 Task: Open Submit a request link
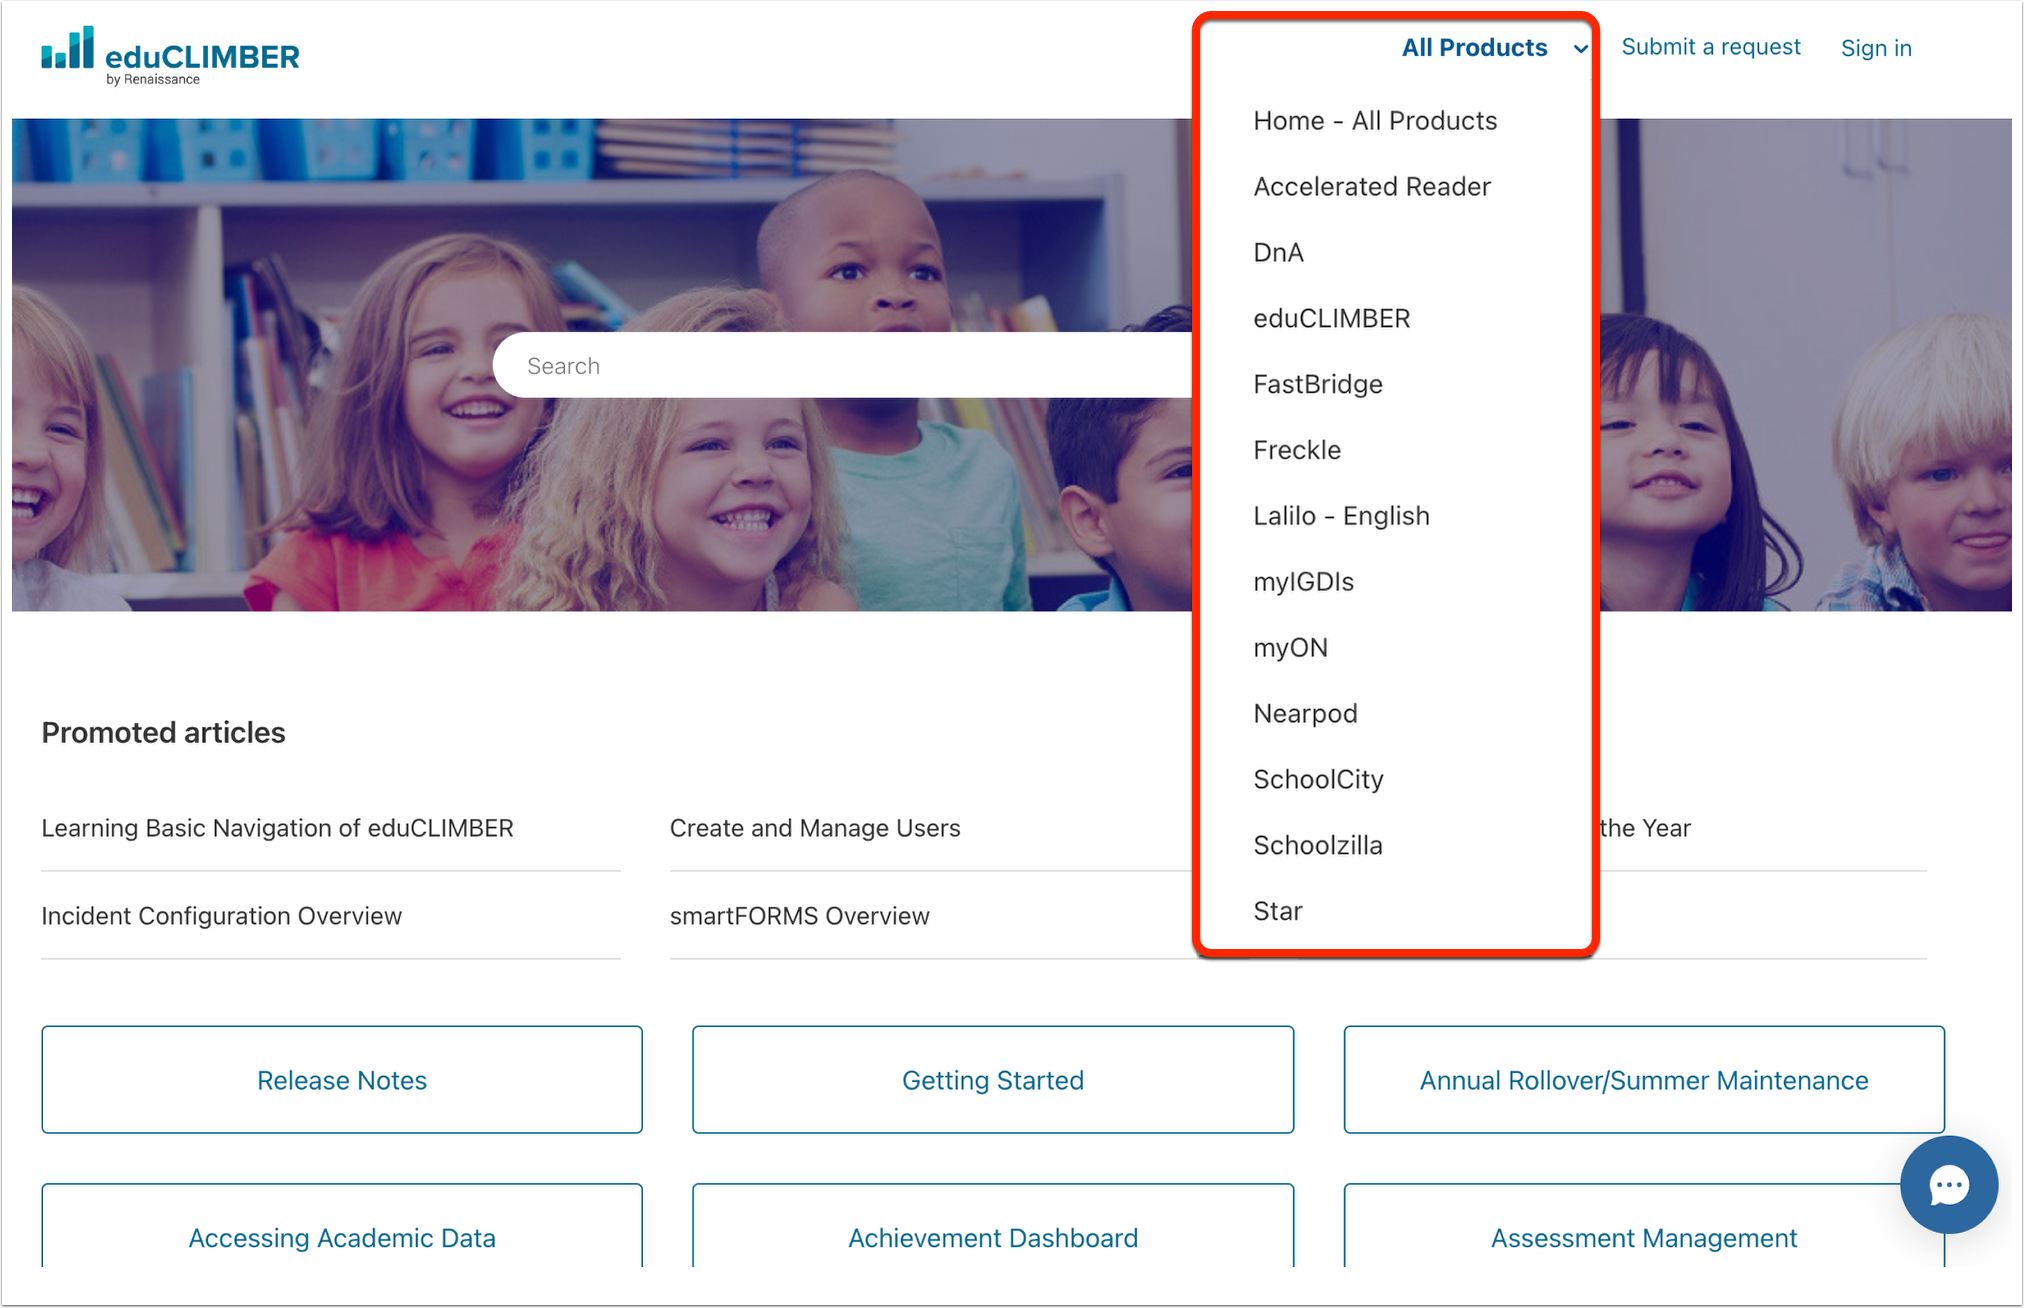point(1710,47)
